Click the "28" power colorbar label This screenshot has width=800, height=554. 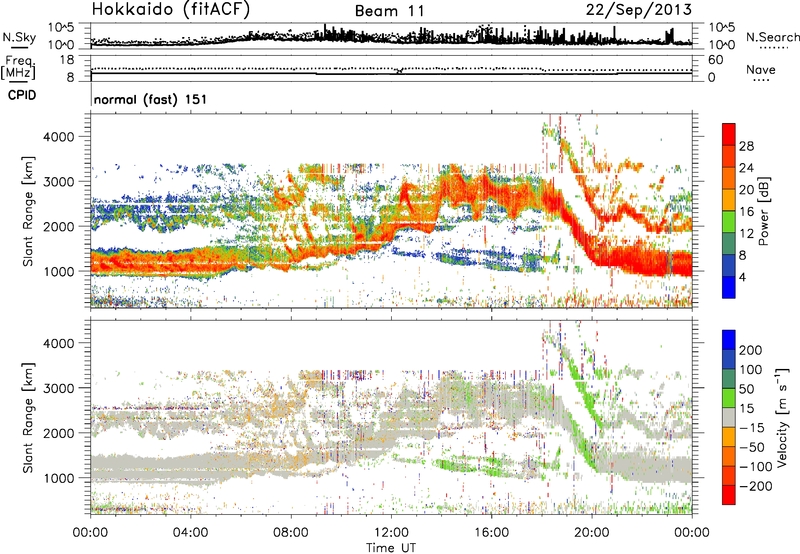click(x=746, y=146)
